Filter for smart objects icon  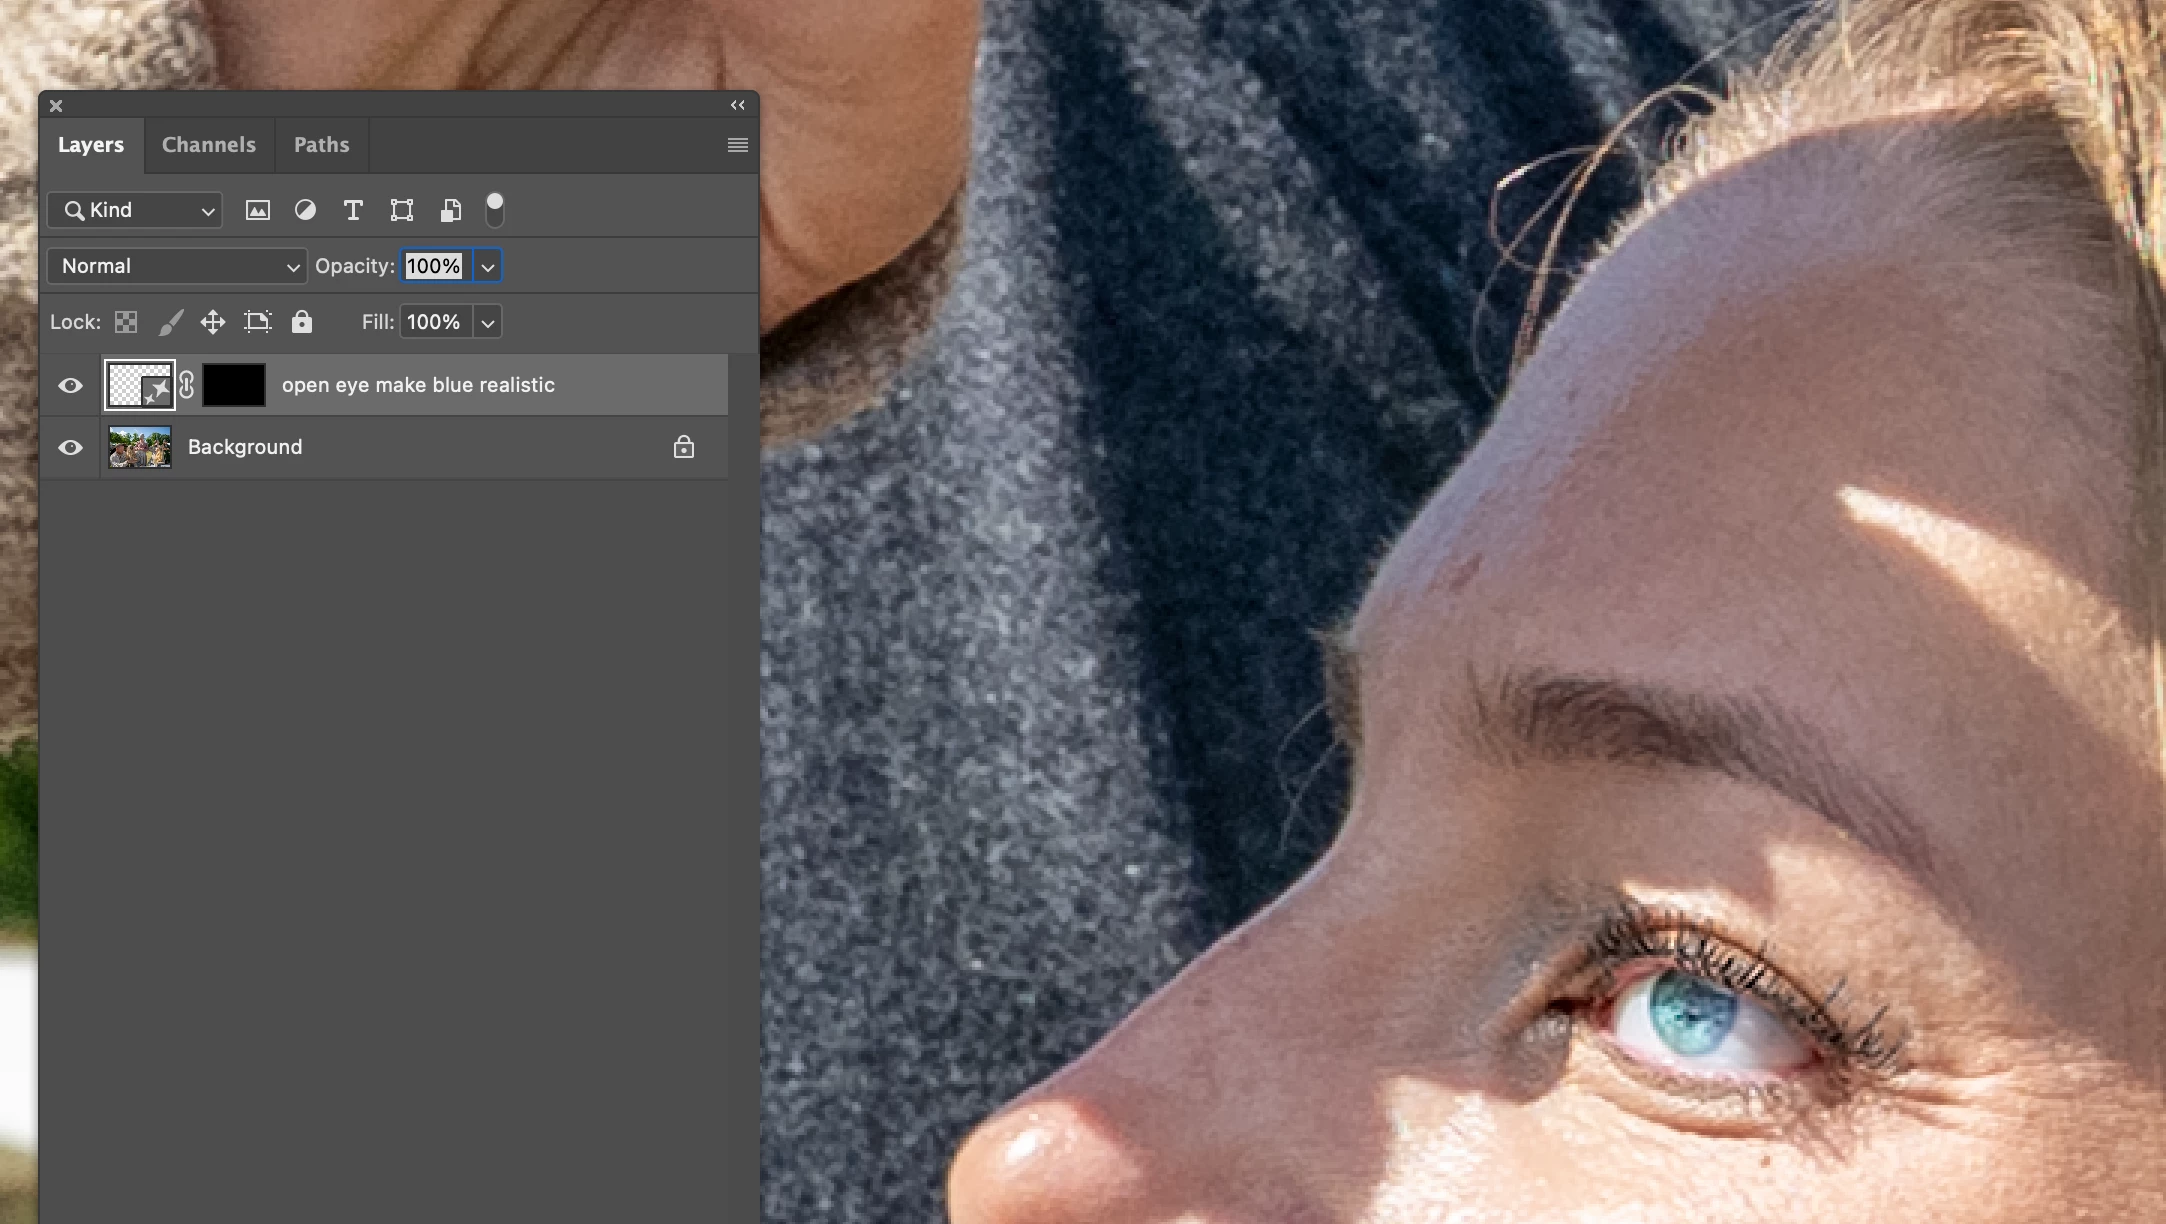451,210
